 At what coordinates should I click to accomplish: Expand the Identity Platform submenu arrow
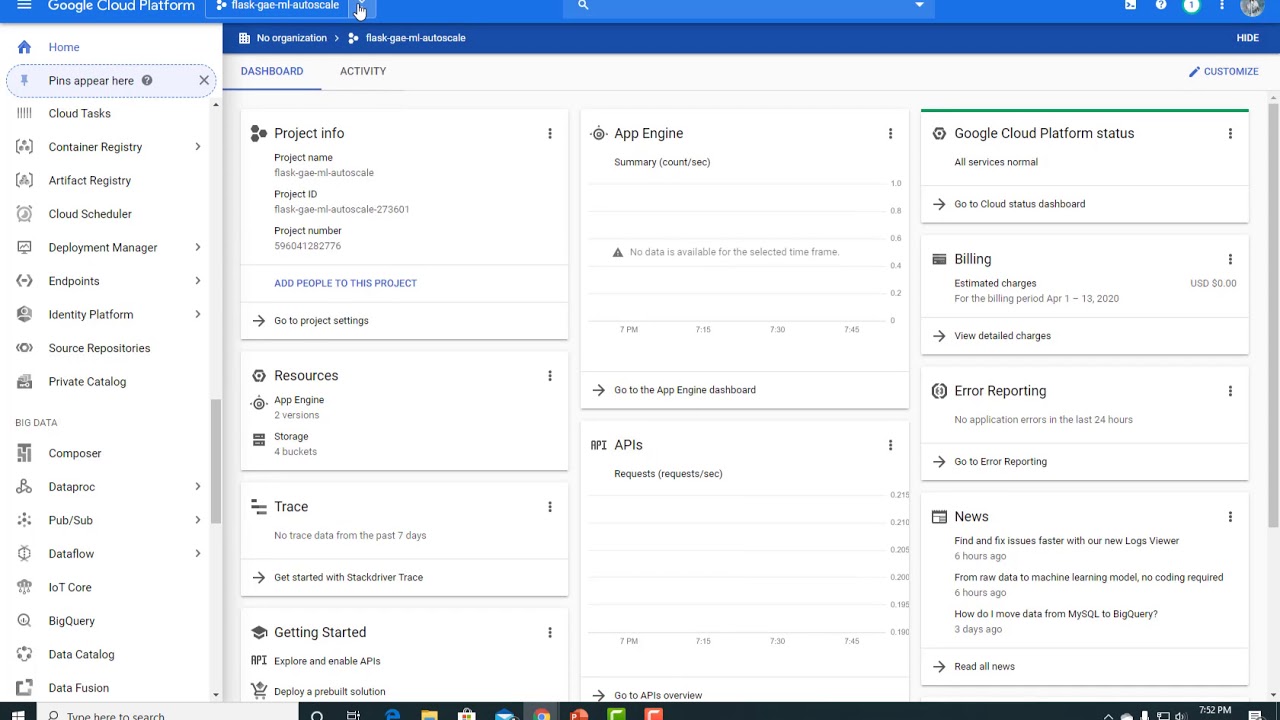point(197,314)
